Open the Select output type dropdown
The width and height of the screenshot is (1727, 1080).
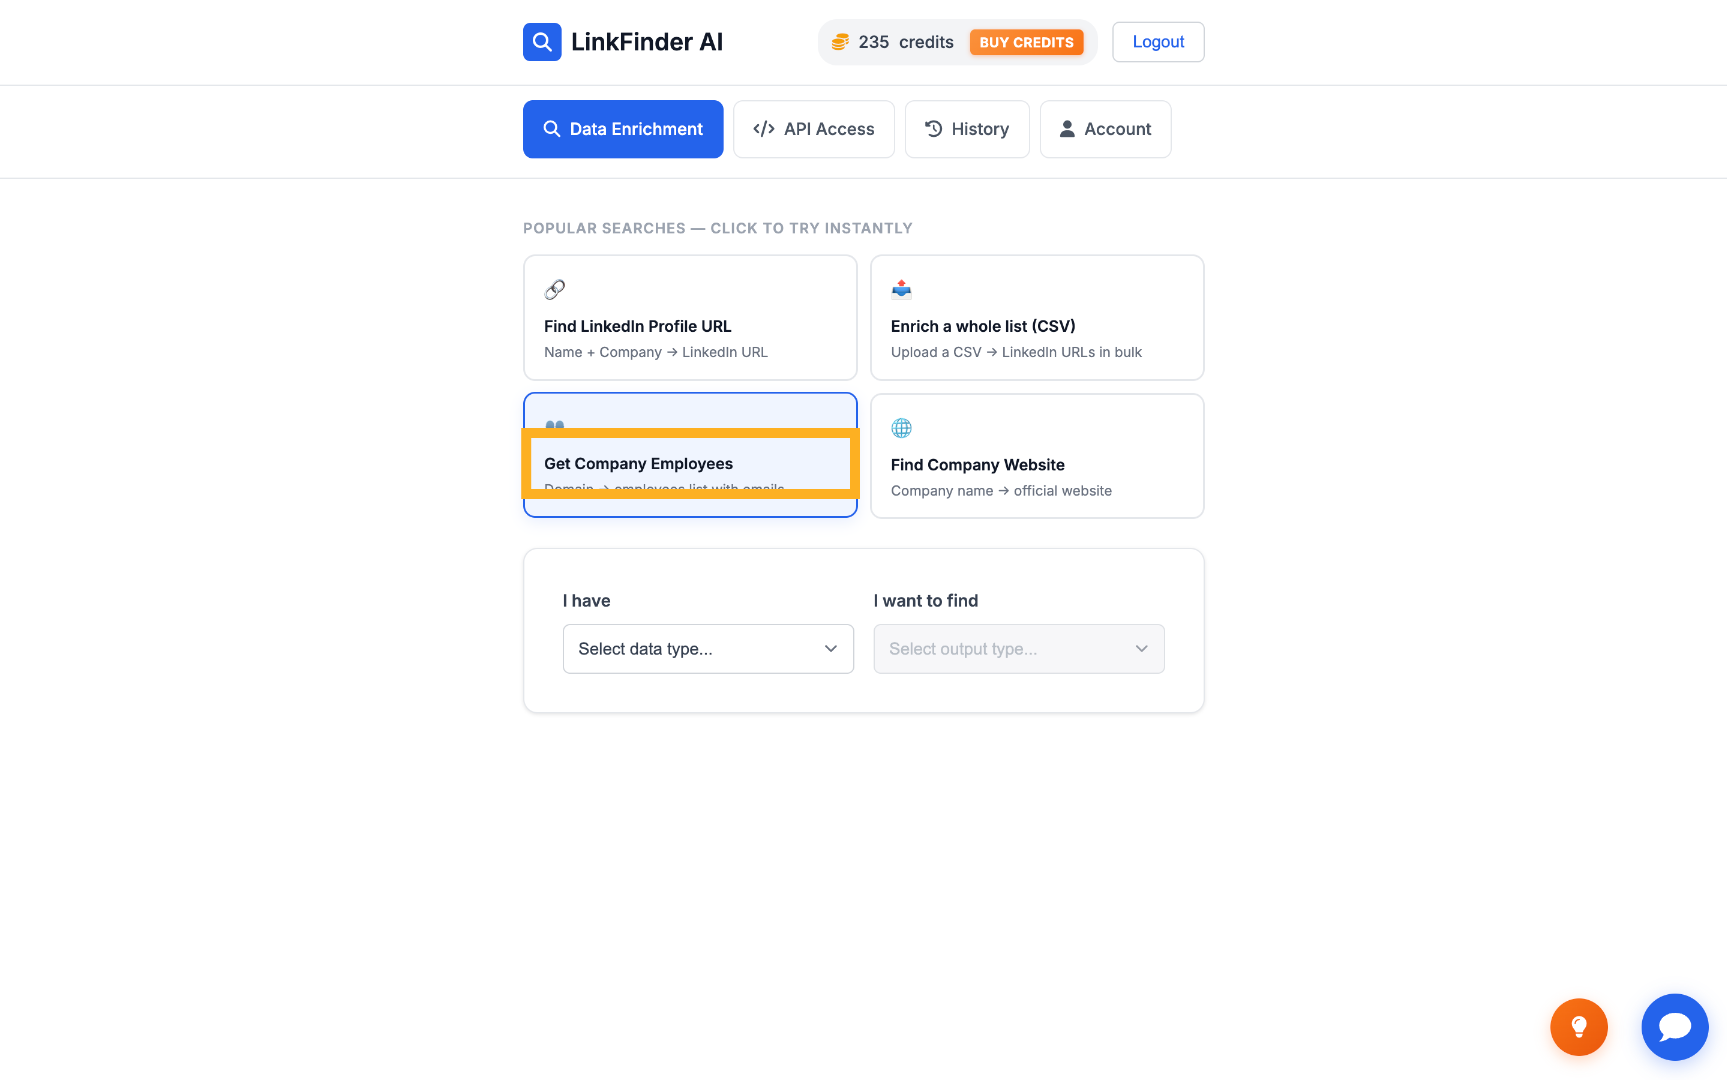click(1019, 649)
